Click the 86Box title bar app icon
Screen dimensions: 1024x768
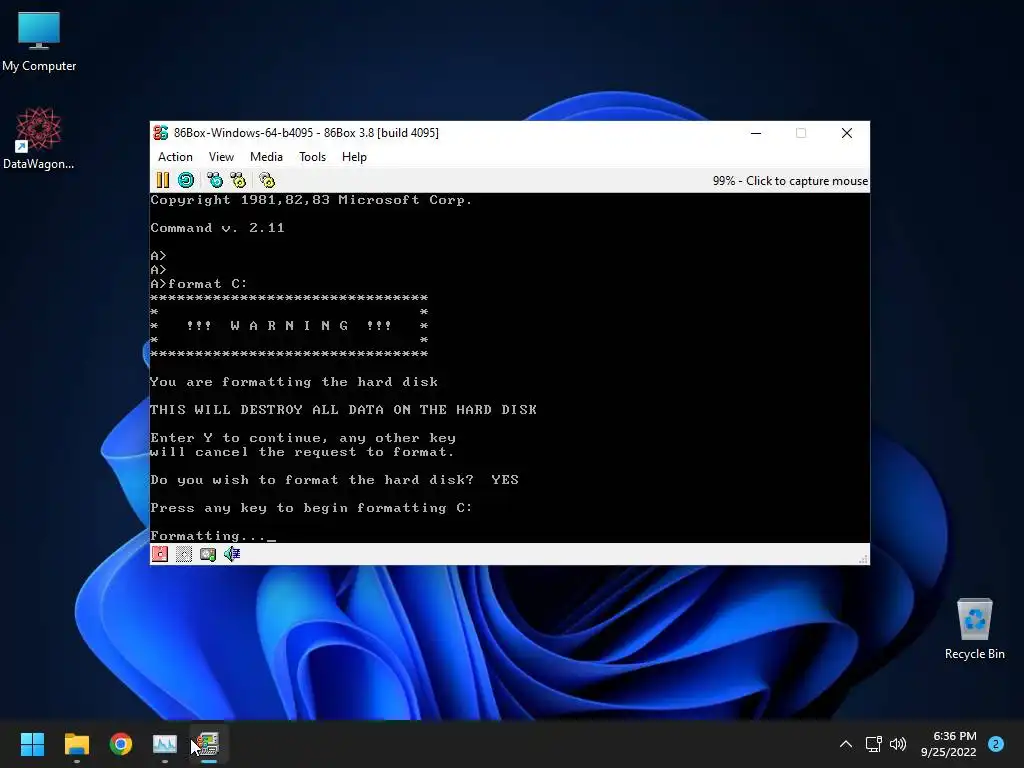pyautogui.click(x=161, y=133)
